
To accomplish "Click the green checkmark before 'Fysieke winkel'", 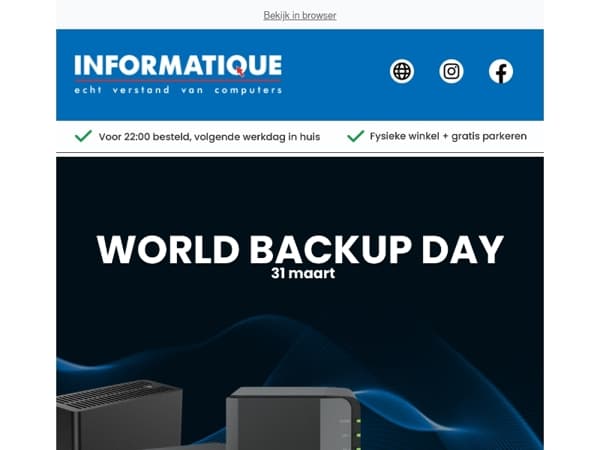I will (355, 136).
